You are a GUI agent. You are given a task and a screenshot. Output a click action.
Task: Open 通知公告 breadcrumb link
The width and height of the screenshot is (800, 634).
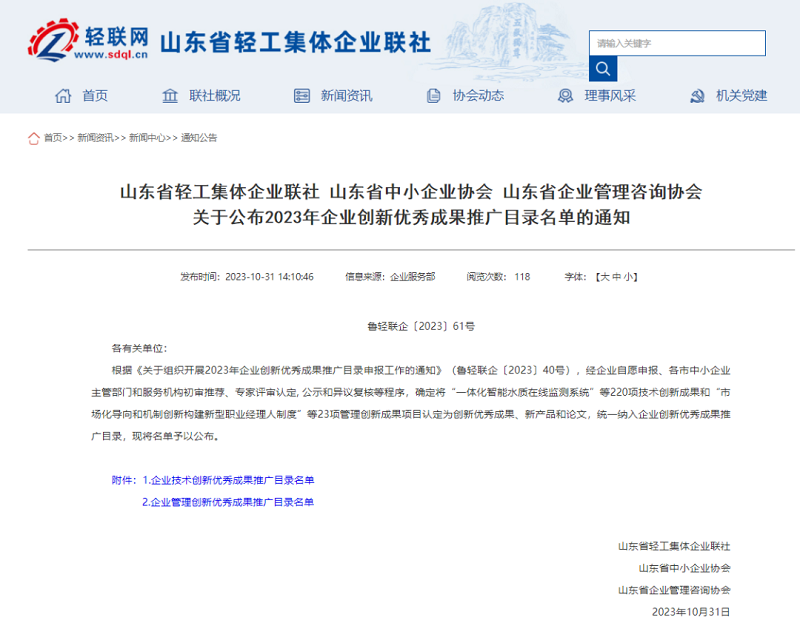[198, 138]
